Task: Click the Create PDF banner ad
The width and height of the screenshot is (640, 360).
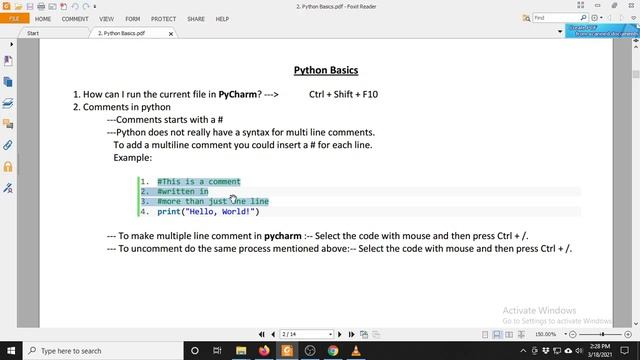Action: tap(602, 31)
